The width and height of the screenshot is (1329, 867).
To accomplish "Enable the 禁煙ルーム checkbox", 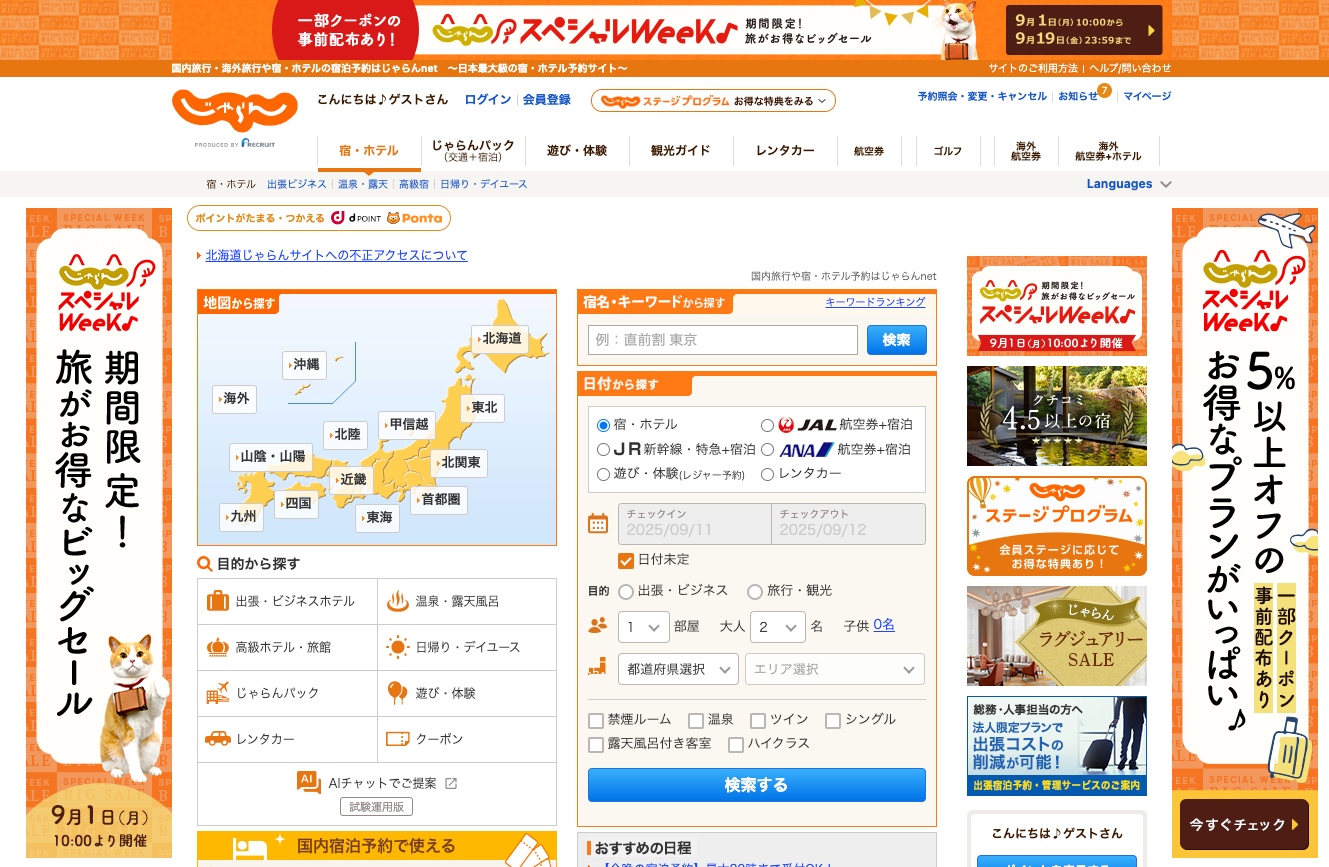I will tap(596, 720).
